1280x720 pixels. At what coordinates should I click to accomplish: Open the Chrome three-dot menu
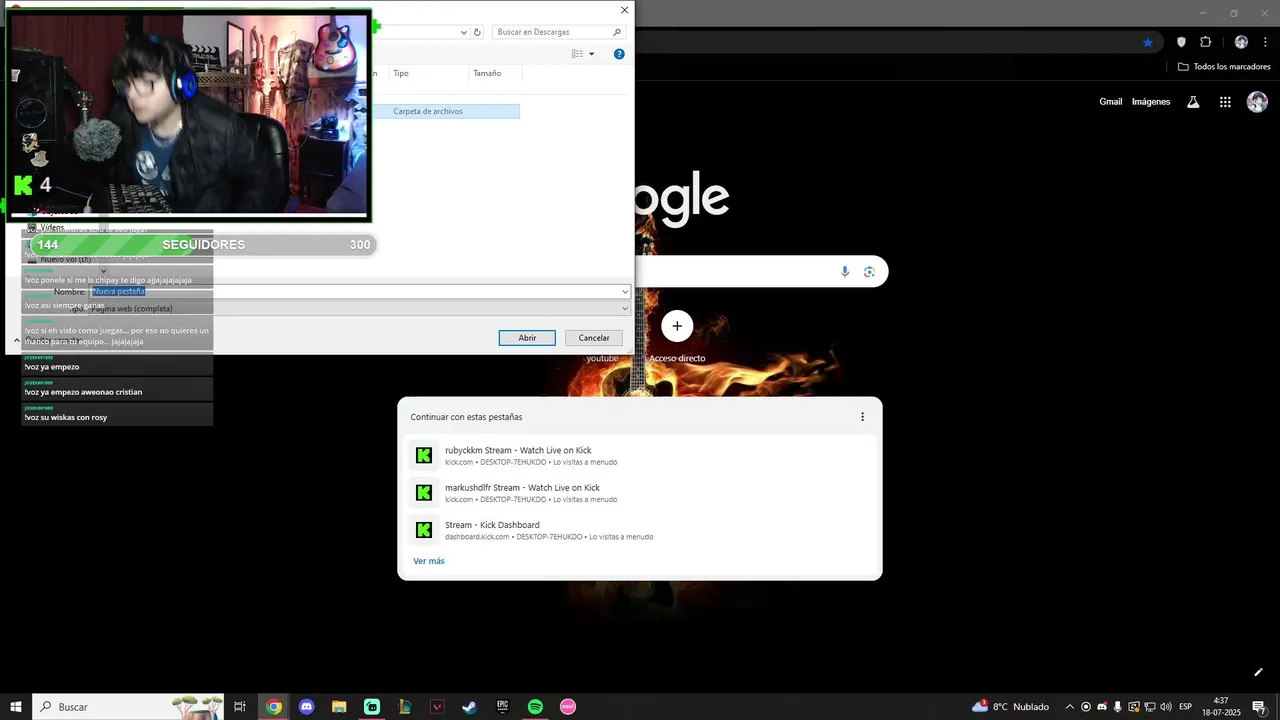[1264, 42]
